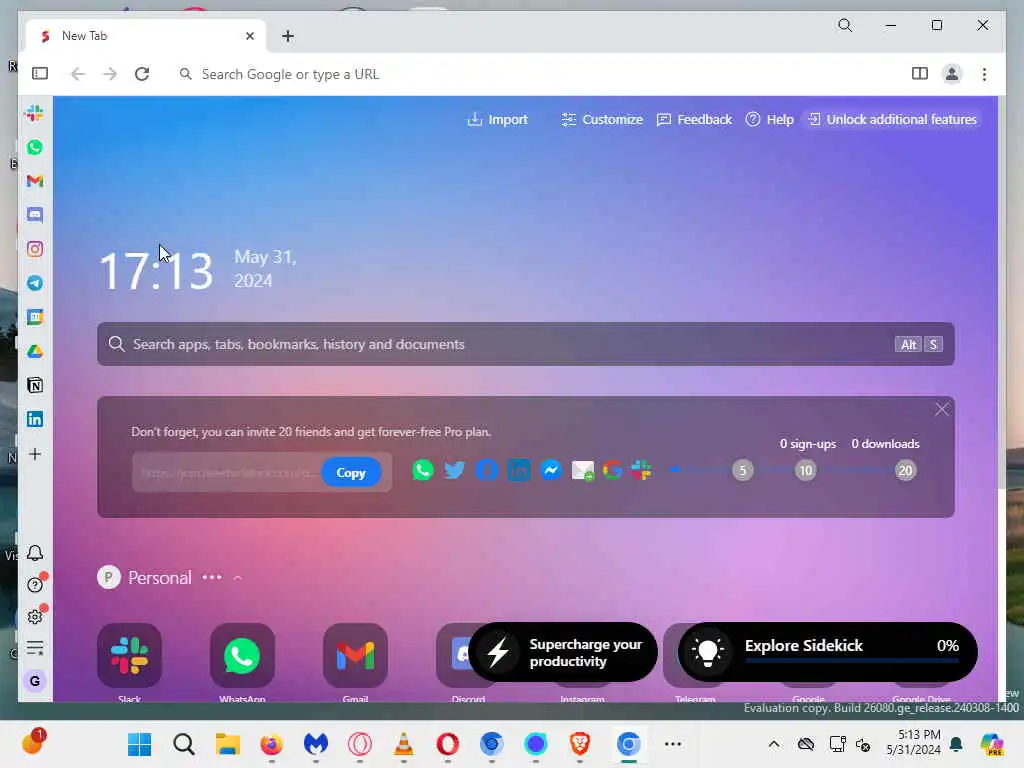
Task: Open Notion in the sidebar
Action: coord(35,385)
